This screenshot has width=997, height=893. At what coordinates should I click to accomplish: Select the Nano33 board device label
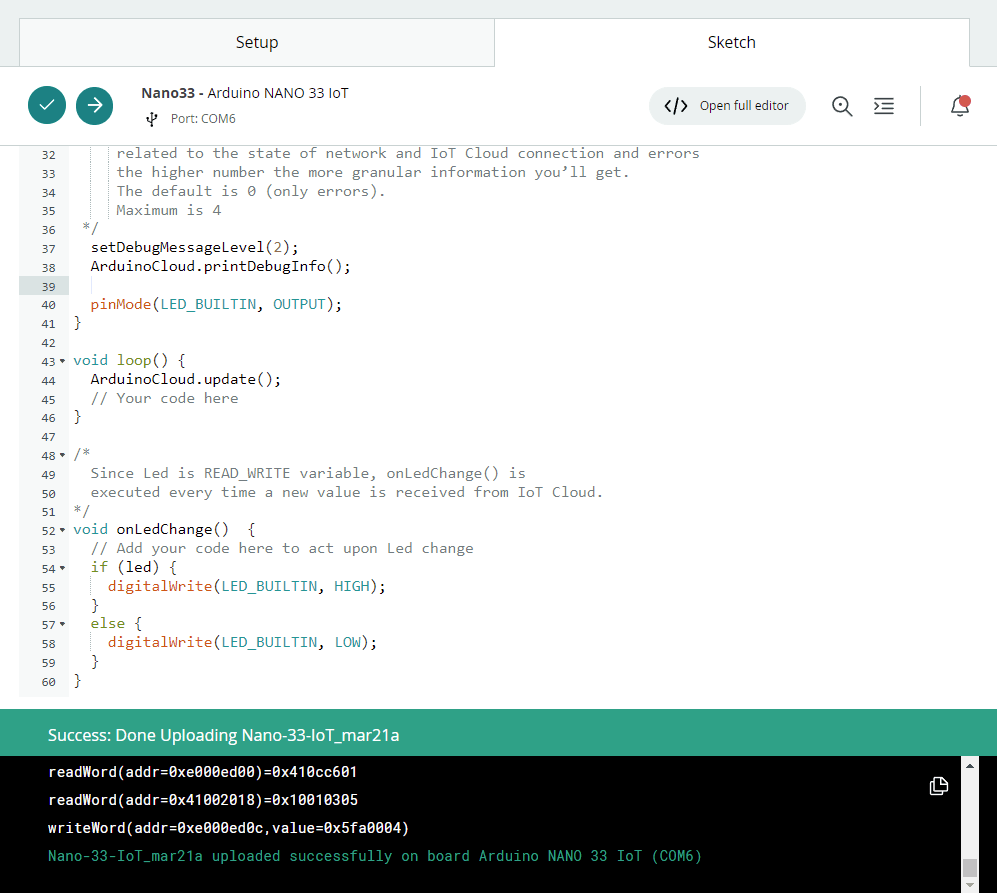245,93
